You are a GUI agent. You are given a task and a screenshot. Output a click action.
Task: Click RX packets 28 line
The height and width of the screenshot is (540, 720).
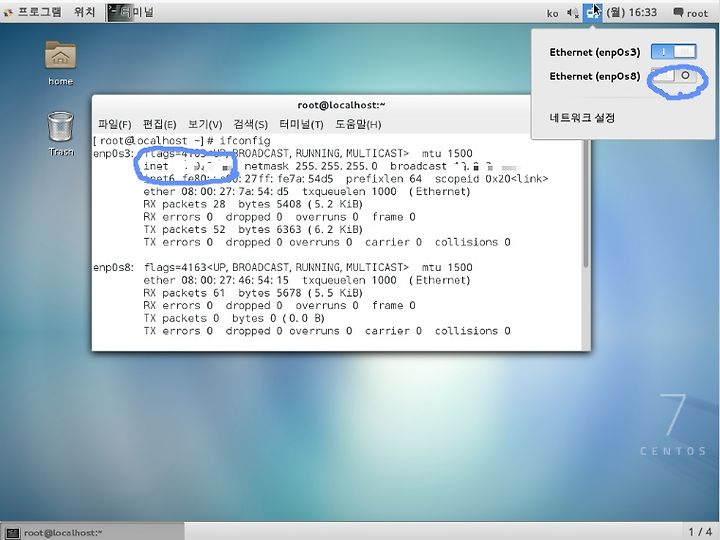(253, 204)
